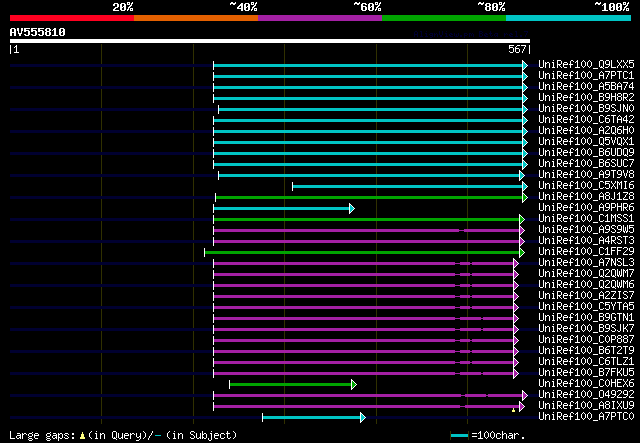Click the purple ~60% identity color band
The width and height of the screenshot is (640, 443).
pos(320,18)
